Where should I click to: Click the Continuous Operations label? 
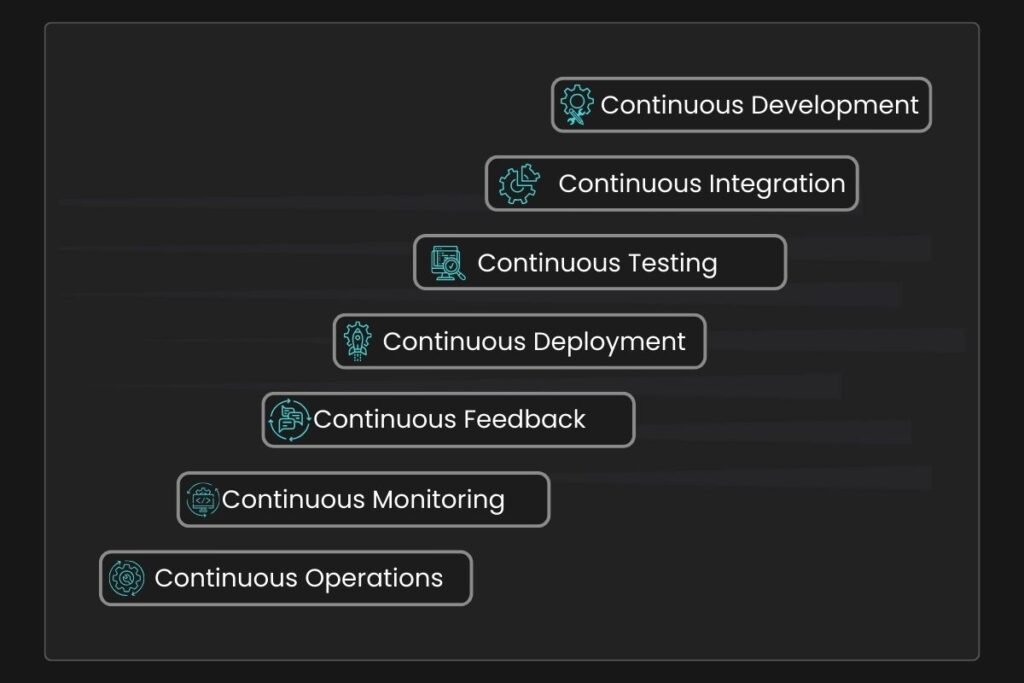[298, 578]
